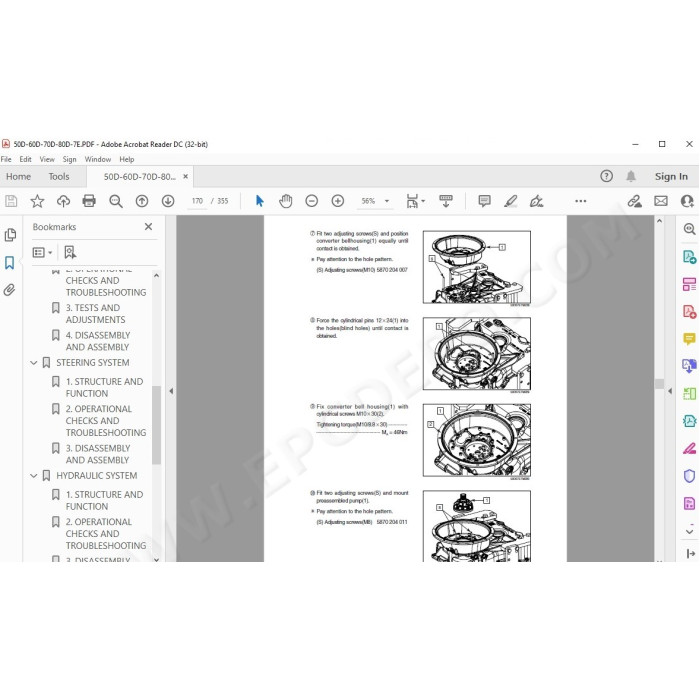Open the Window menu
This screenshot has height=700, width=700.
pos(98,159)
